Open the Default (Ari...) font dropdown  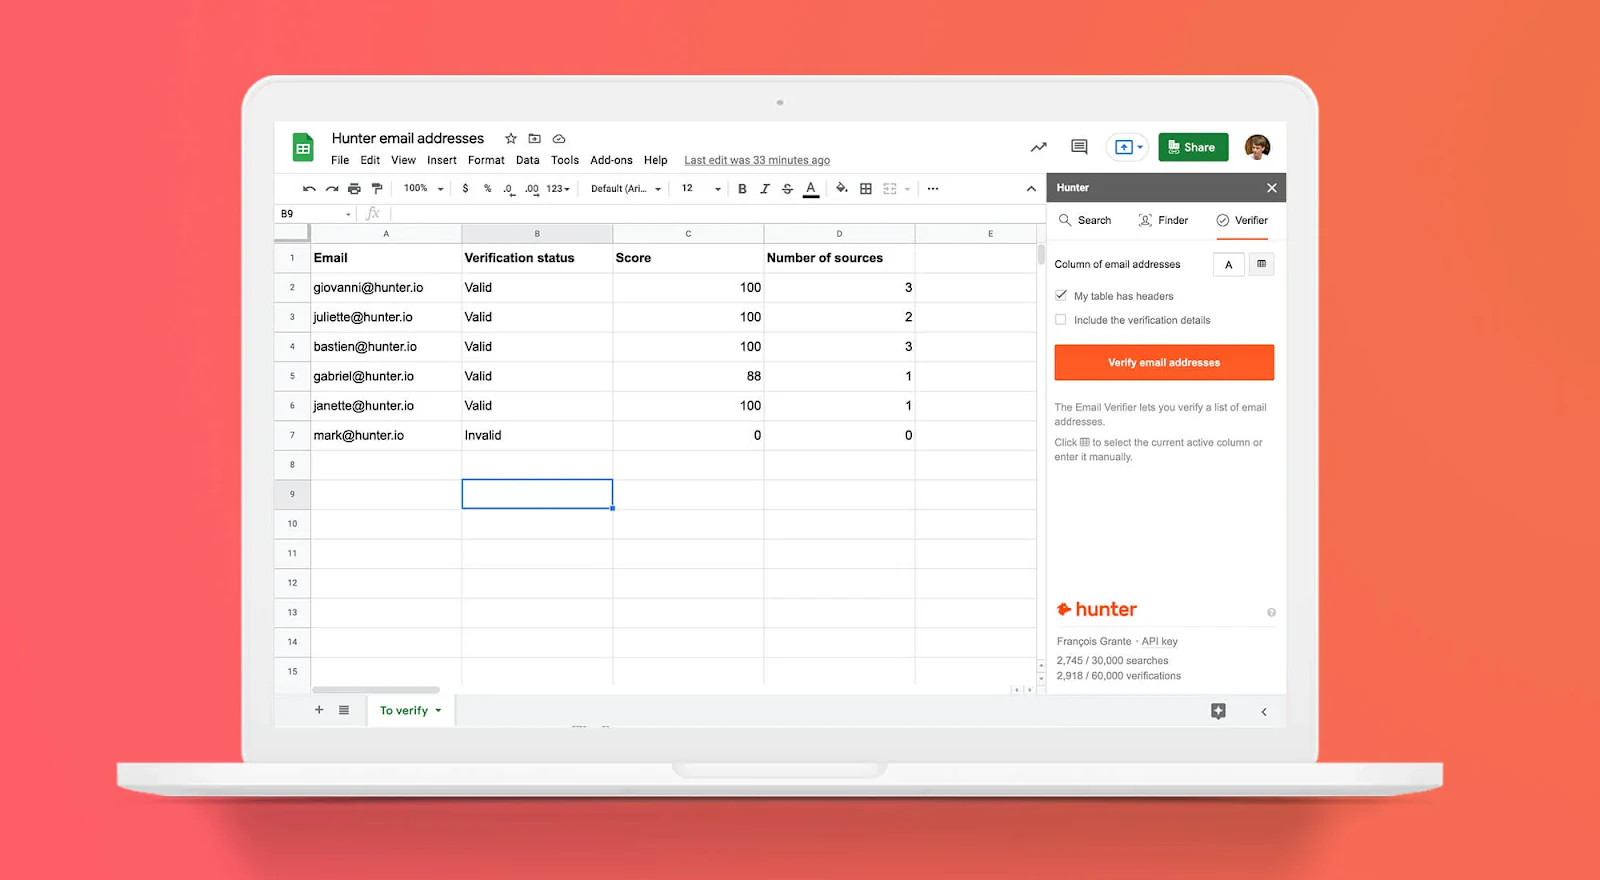[626, 188]
